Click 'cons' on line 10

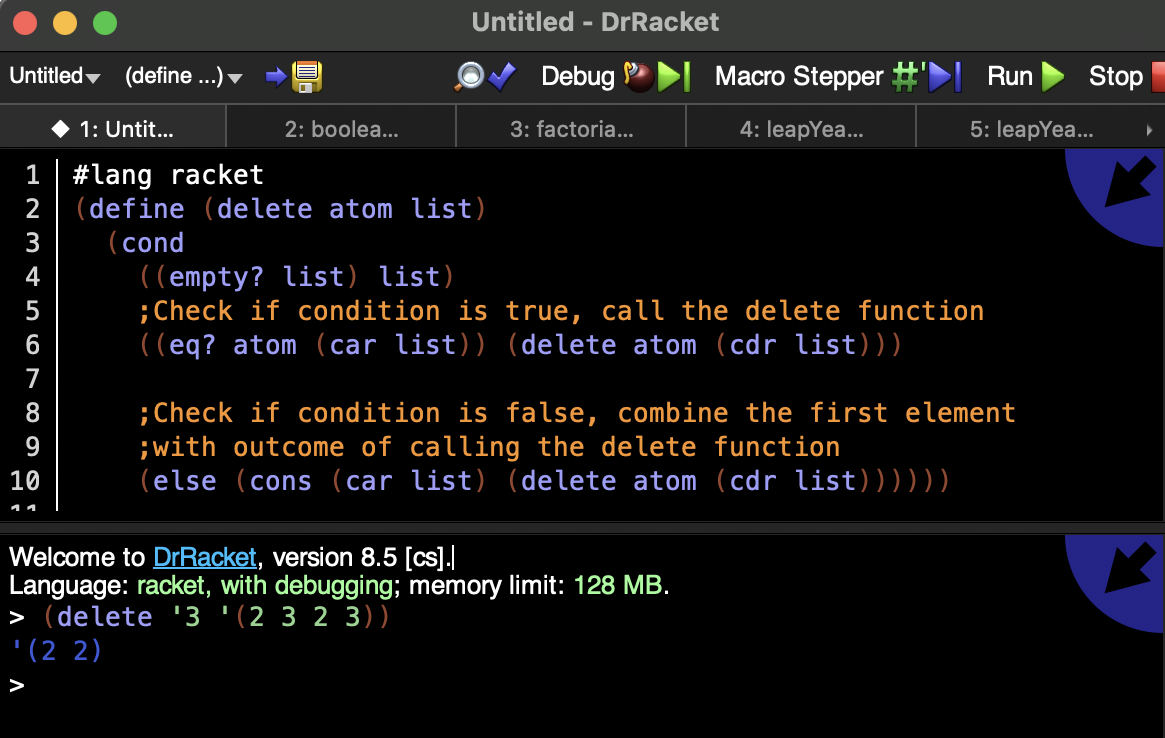coord(280,482)
